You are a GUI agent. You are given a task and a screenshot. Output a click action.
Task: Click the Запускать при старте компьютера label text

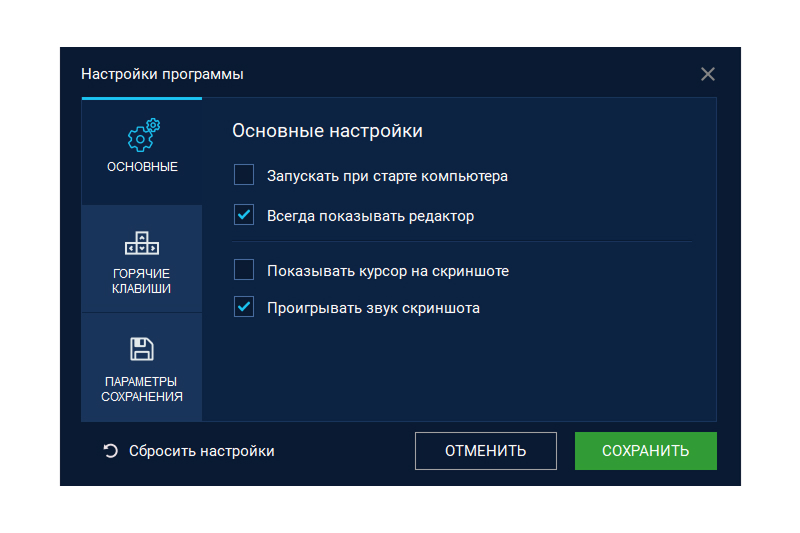point(387,176)
